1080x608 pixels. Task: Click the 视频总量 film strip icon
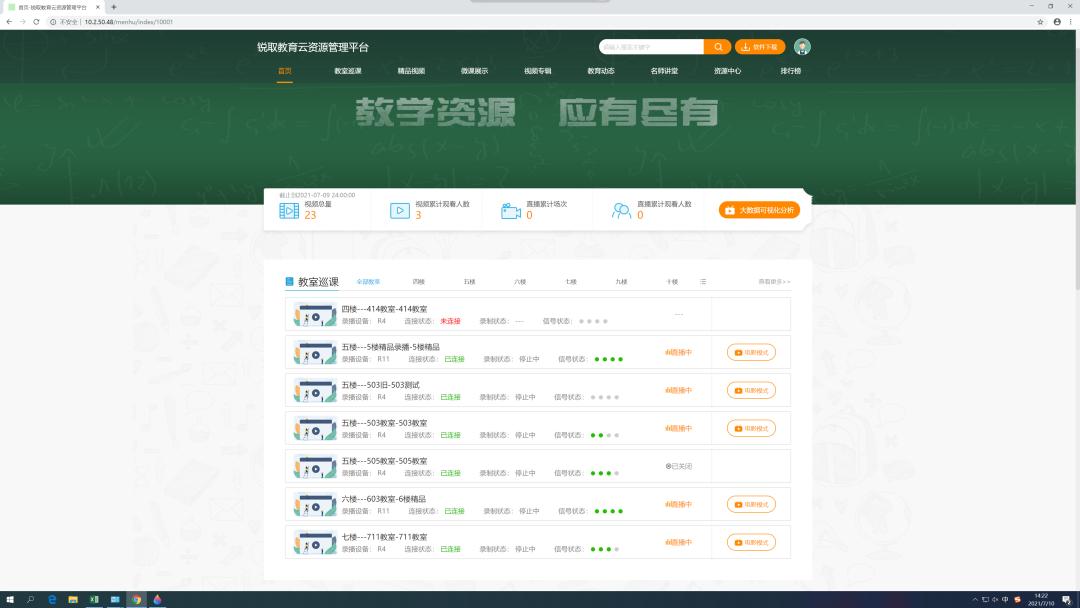[289, 210]
